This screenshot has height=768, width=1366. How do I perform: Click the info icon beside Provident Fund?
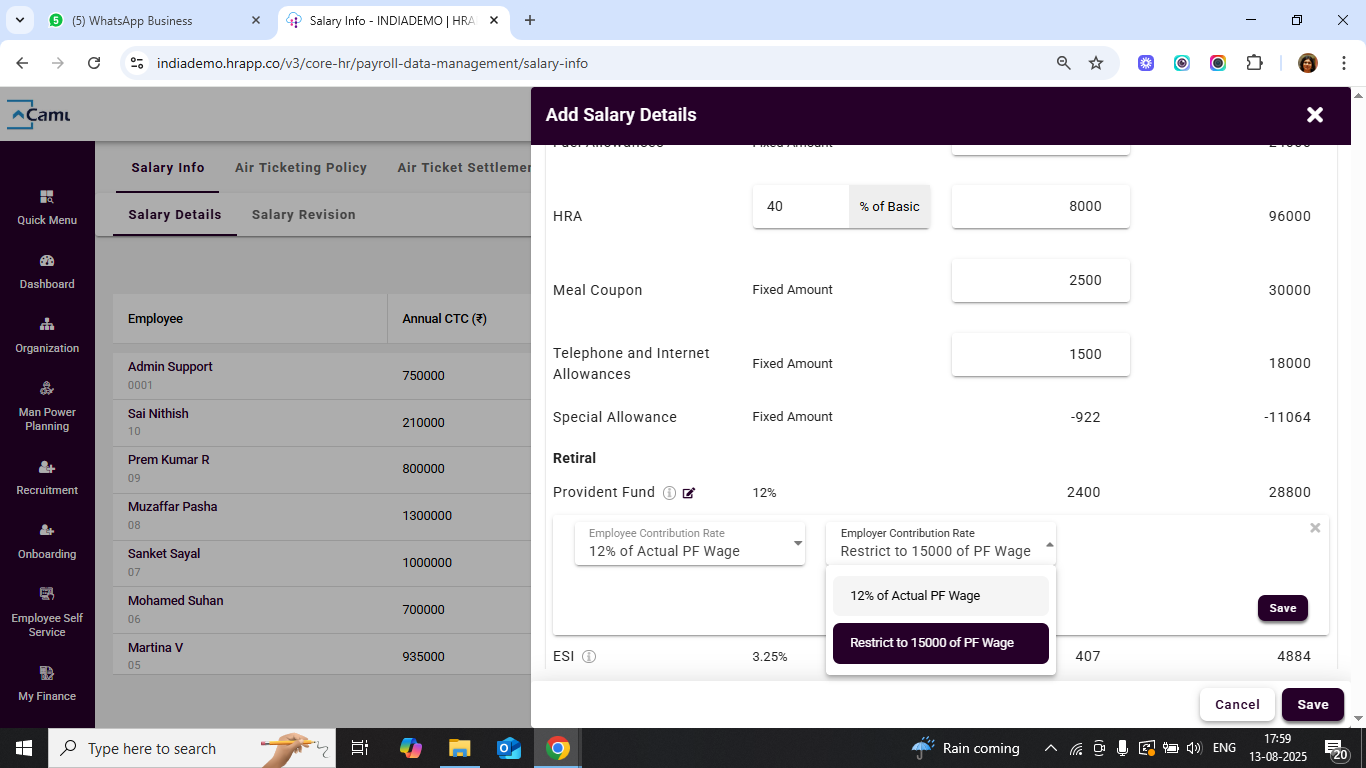tap(670, 493)
